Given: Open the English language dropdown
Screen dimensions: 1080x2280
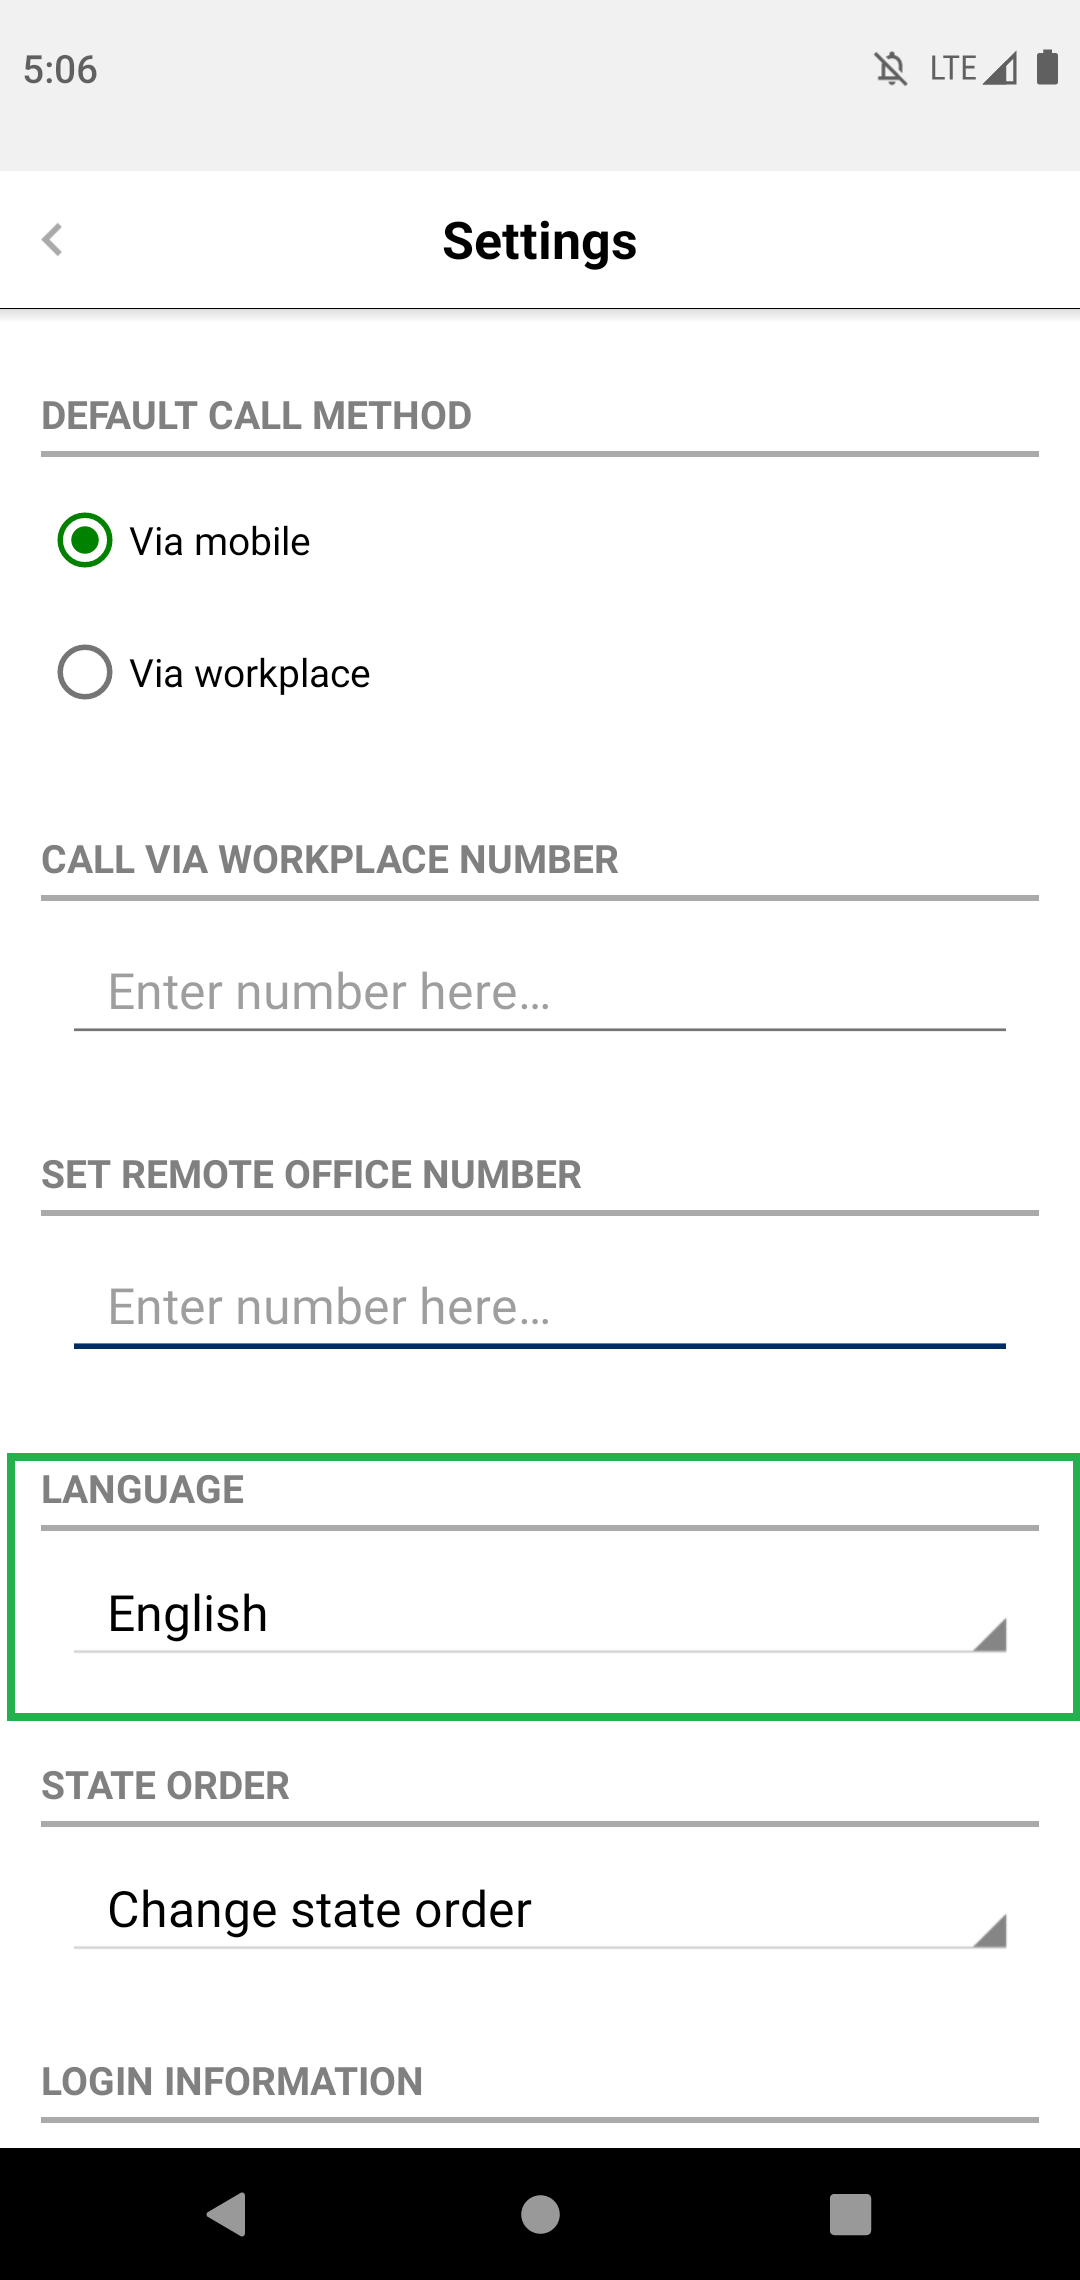Looking at the screenshot, I should coord(540,1614).
